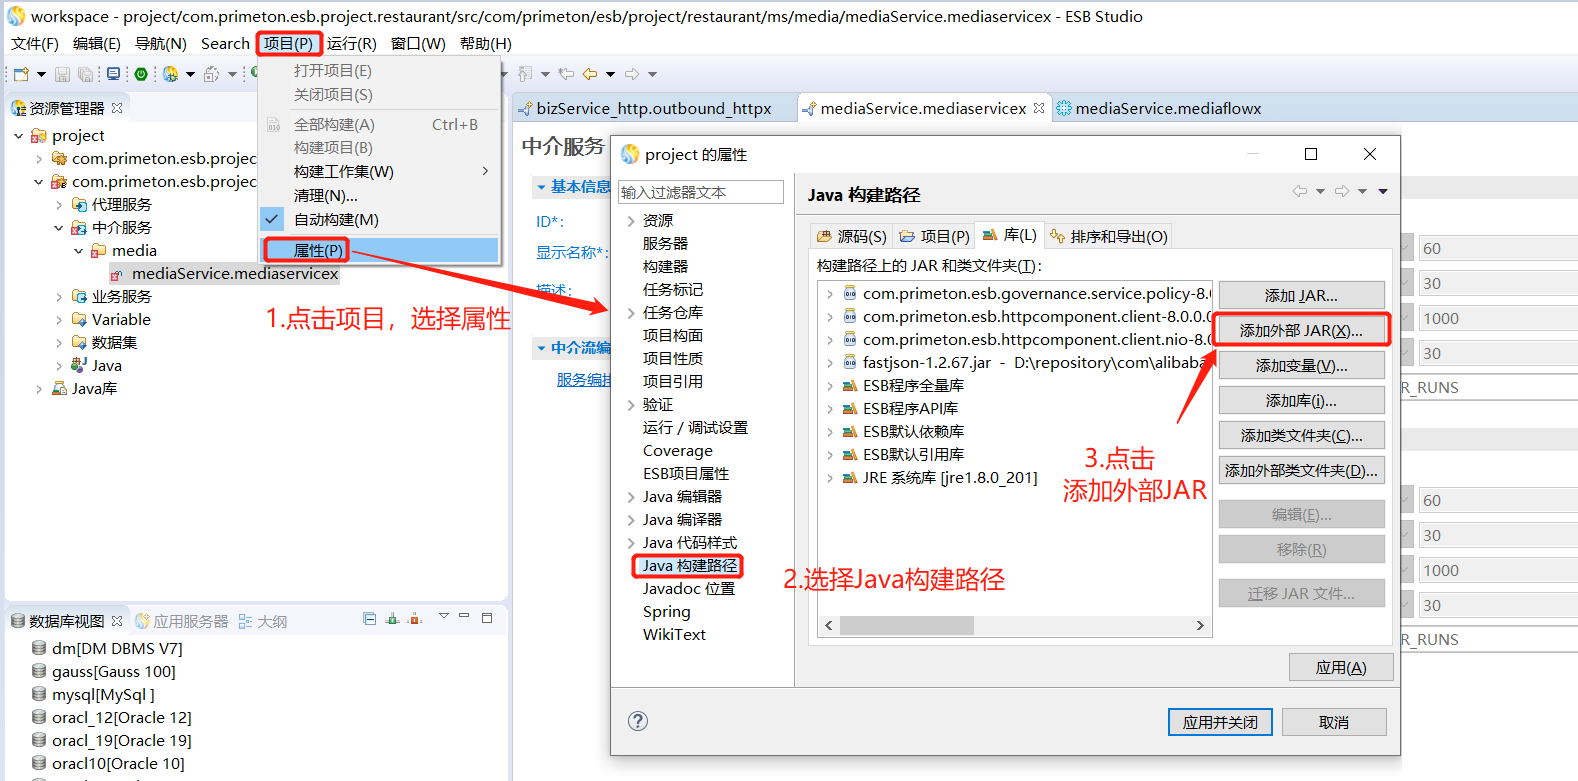
Task: Expand the 任务仓库 node in properties tree
Action: pos(631,313)
